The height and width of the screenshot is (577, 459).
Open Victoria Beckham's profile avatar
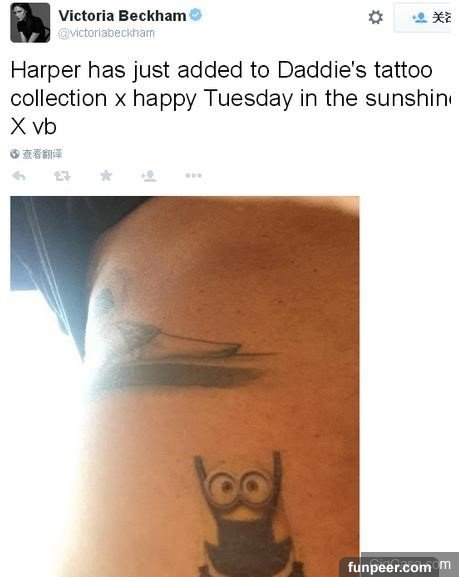click(x=30, y=23)
